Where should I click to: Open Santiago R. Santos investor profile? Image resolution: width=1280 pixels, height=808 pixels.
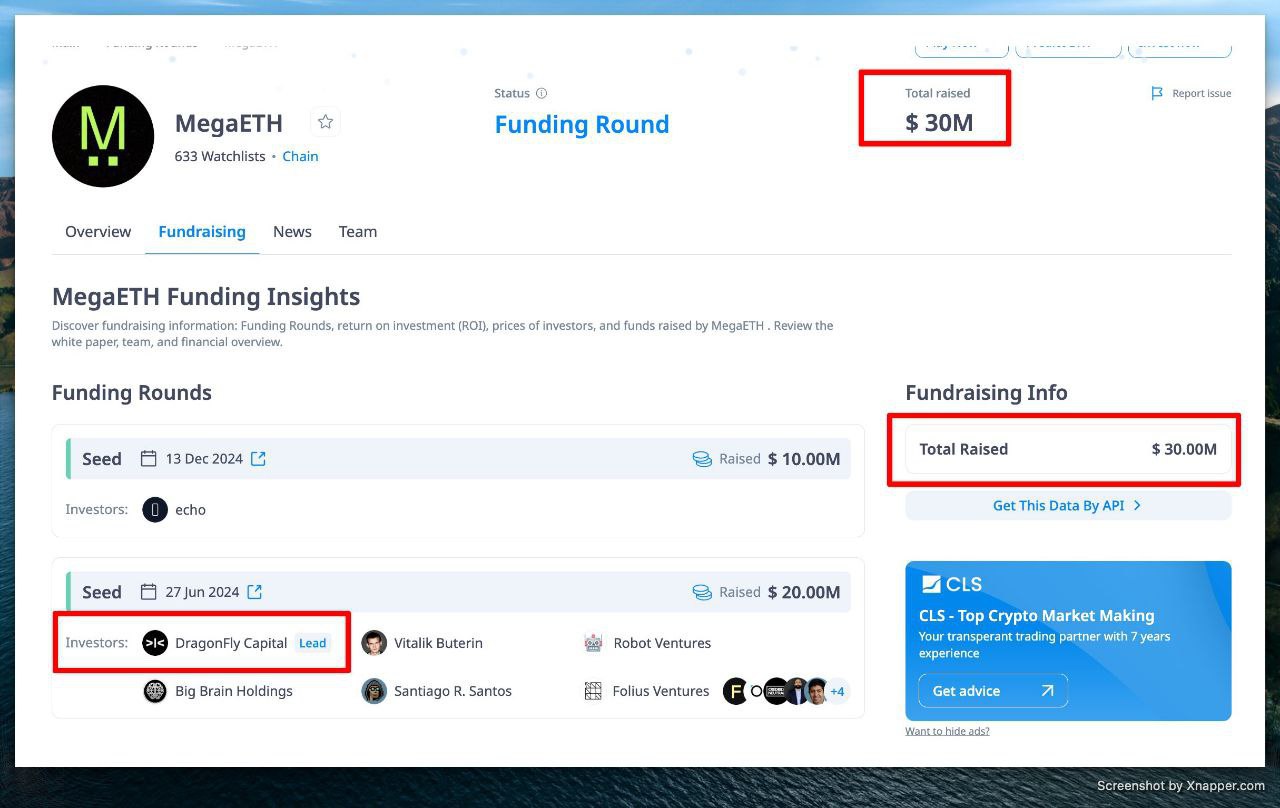452,691
